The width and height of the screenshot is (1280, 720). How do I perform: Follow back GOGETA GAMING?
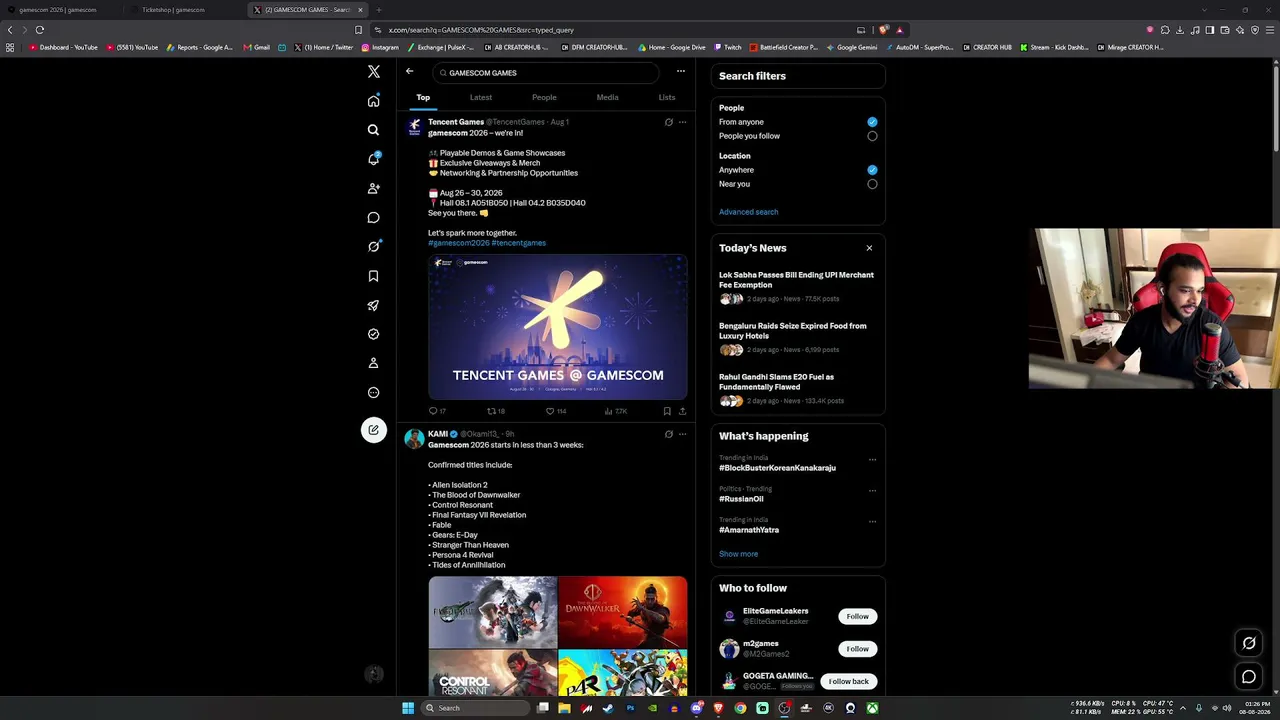[848, 681]
